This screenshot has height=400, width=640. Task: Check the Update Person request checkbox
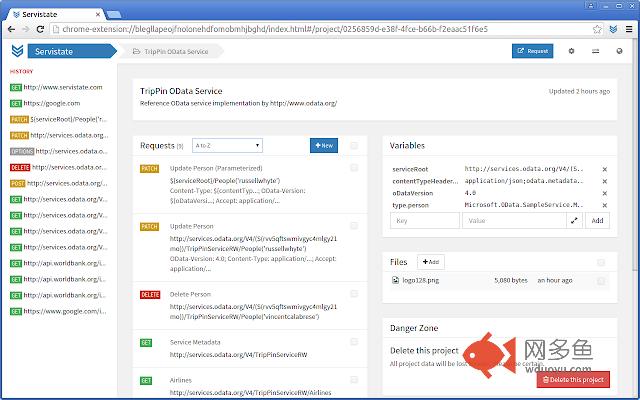[354, 226]
